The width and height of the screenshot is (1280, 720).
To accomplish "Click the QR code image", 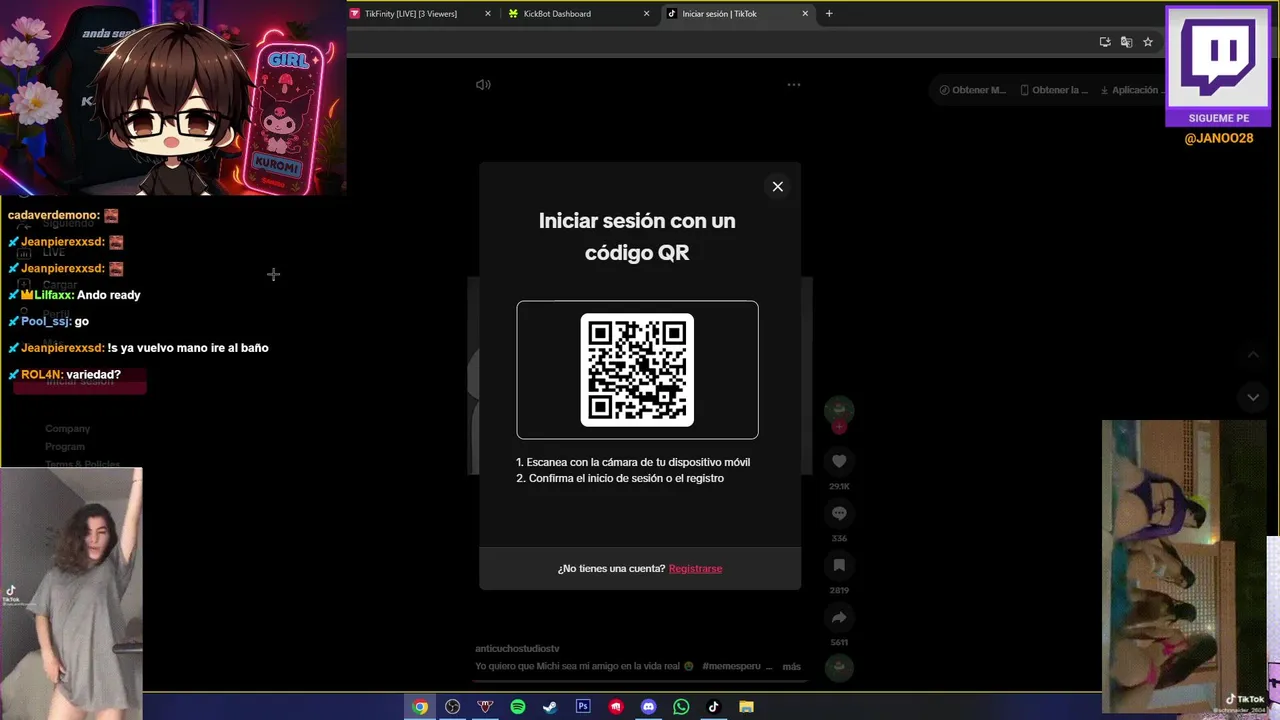I will coord(637,370).
